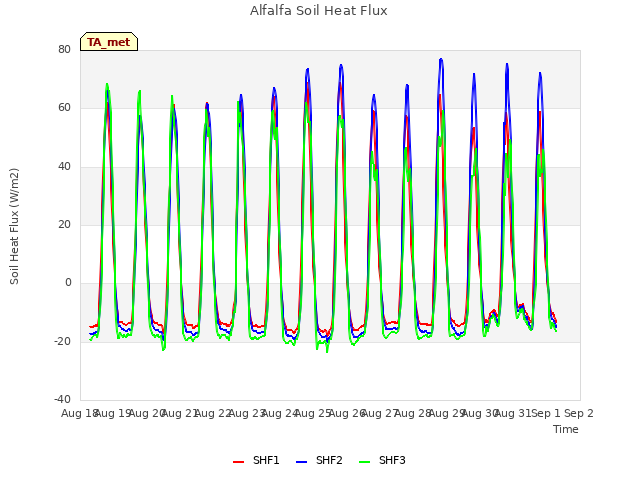This screenshot has width=640, height=480.
Task: Click the y-axis tick label 40
Action: pos(64,166)
